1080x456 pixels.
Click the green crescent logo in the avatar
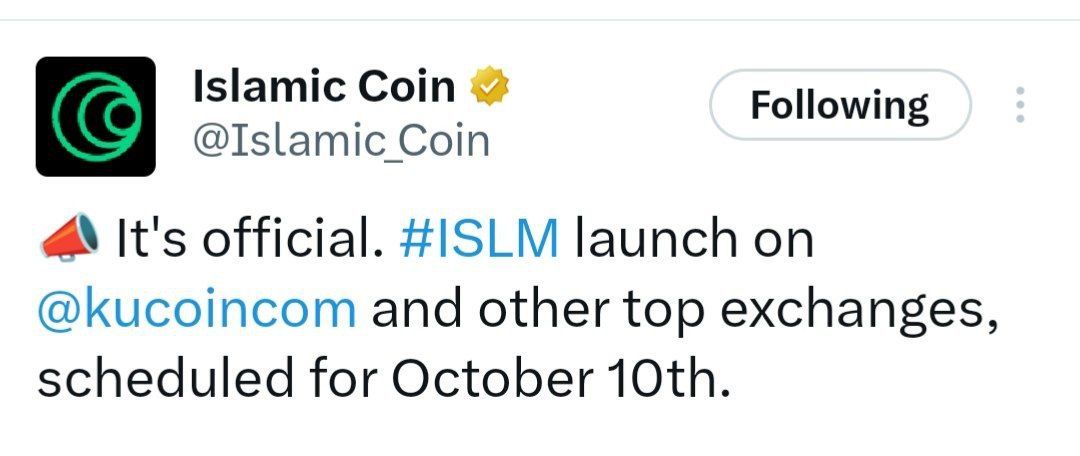96,117
